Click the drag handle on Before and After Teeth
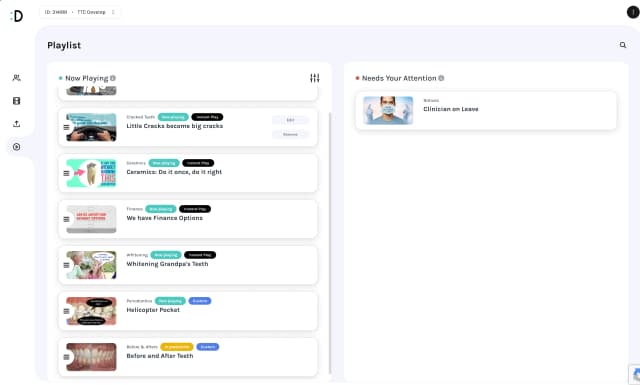 coord(67,357)
